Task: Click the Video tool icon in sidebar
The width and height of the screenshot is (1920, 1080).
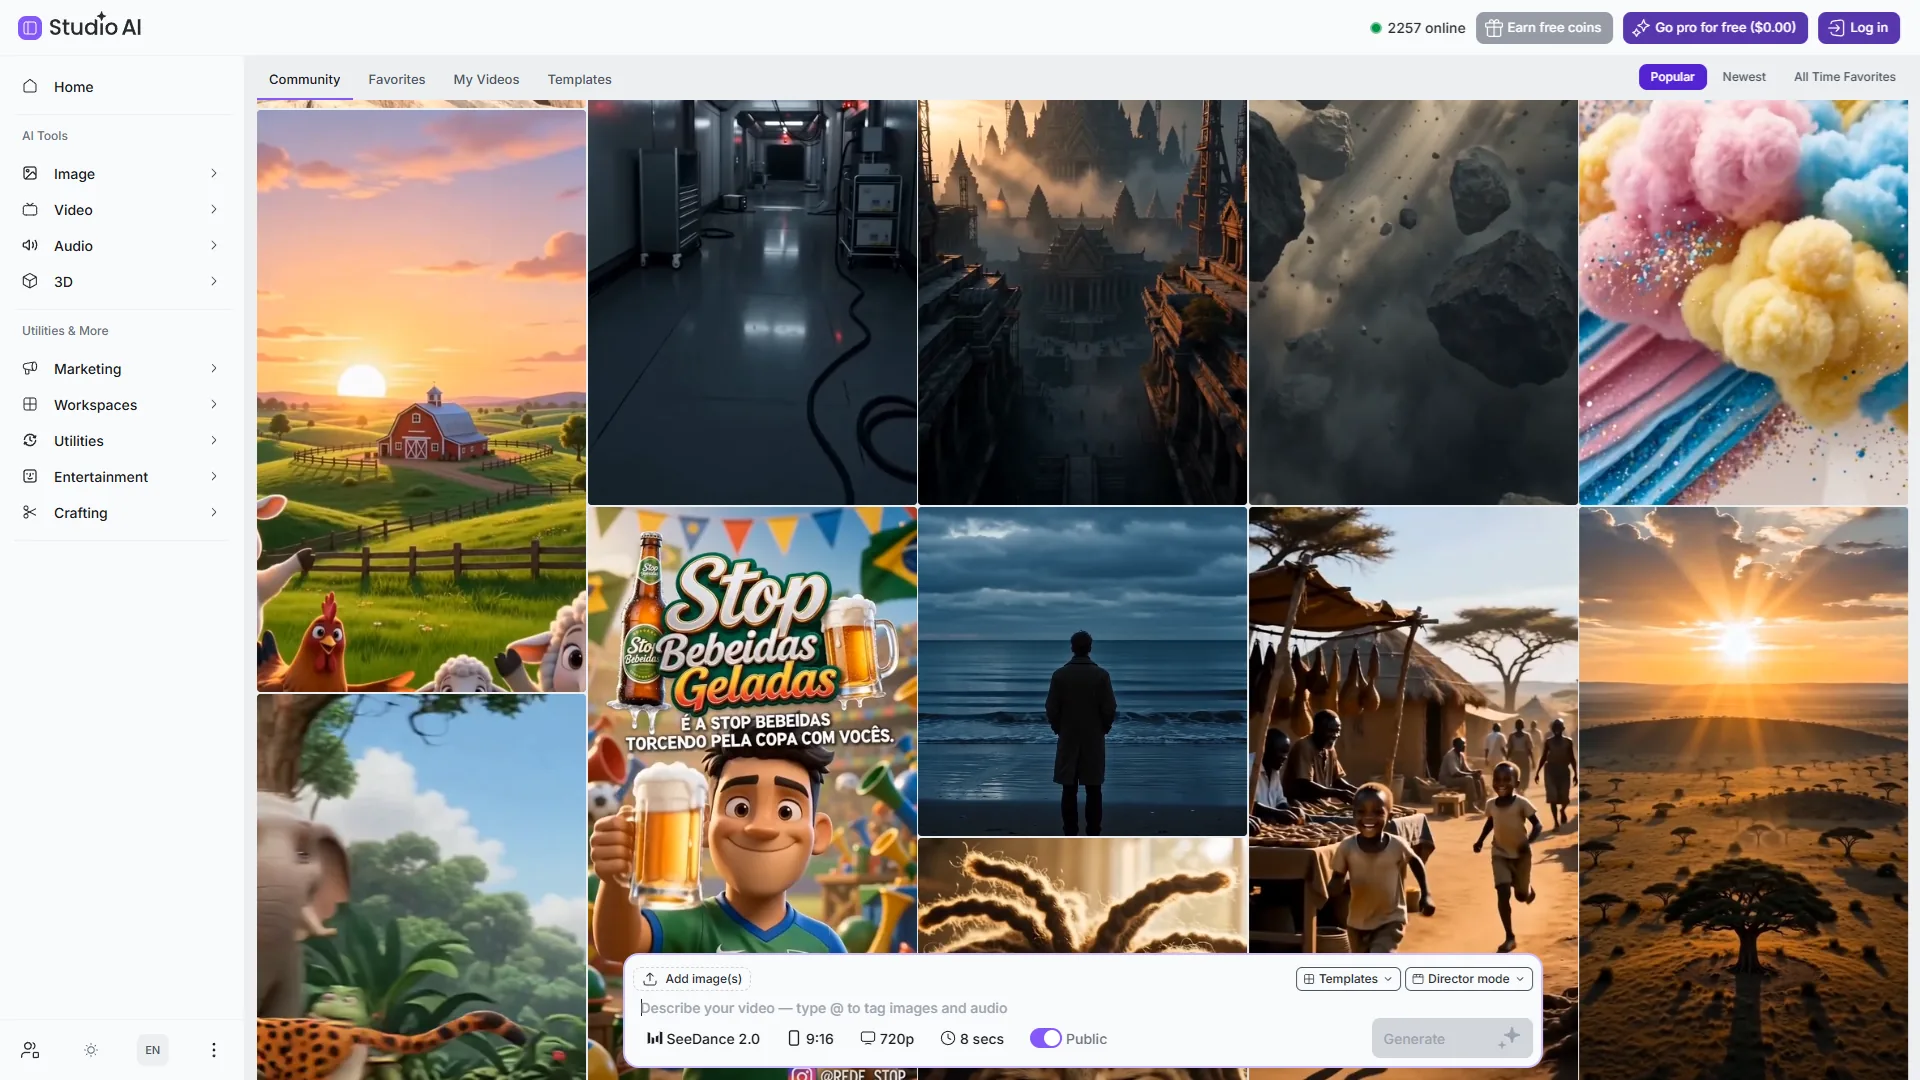Action: tap(30, 209)
